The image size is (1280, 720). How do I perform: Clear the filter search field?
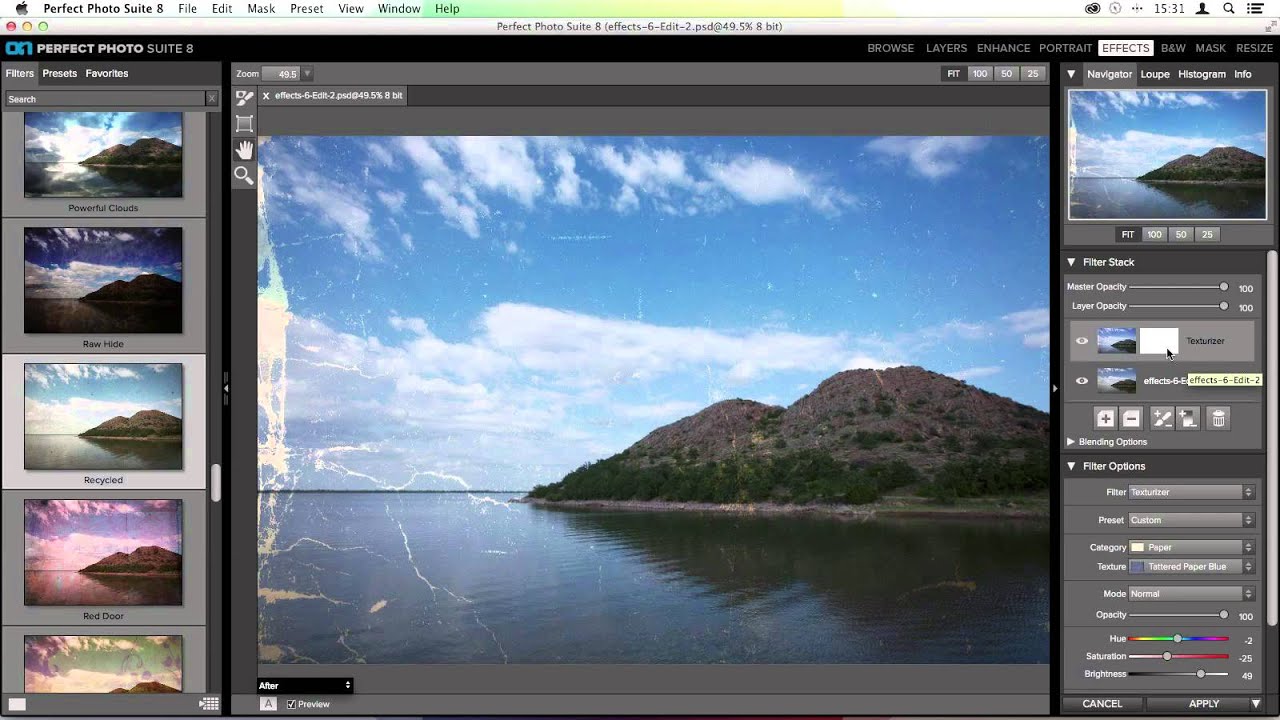pos(211,99)
